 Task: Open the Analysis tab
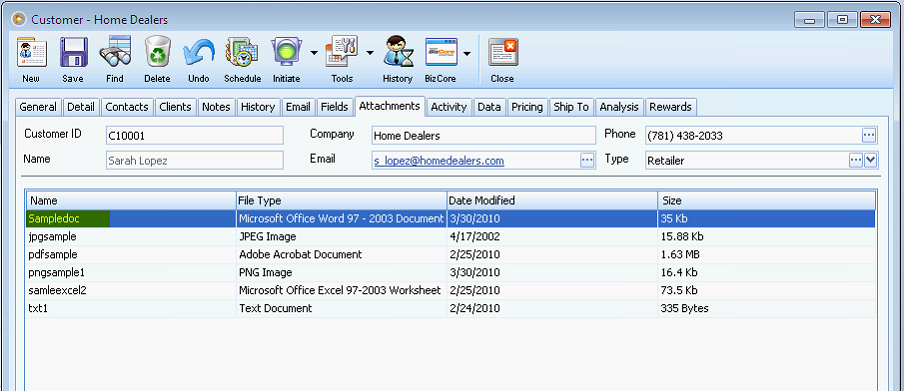(x=619, y=107)
